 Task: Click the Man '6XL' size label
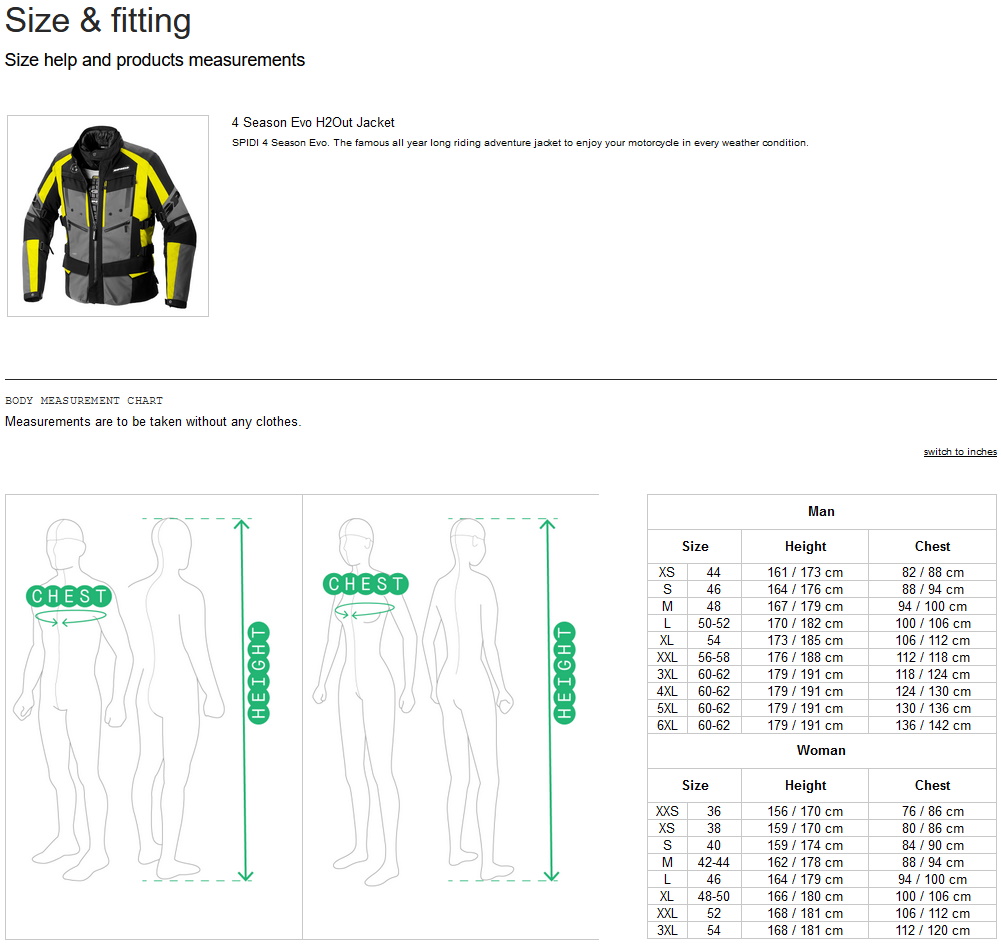pyautogui.click(x=667, y=726)
